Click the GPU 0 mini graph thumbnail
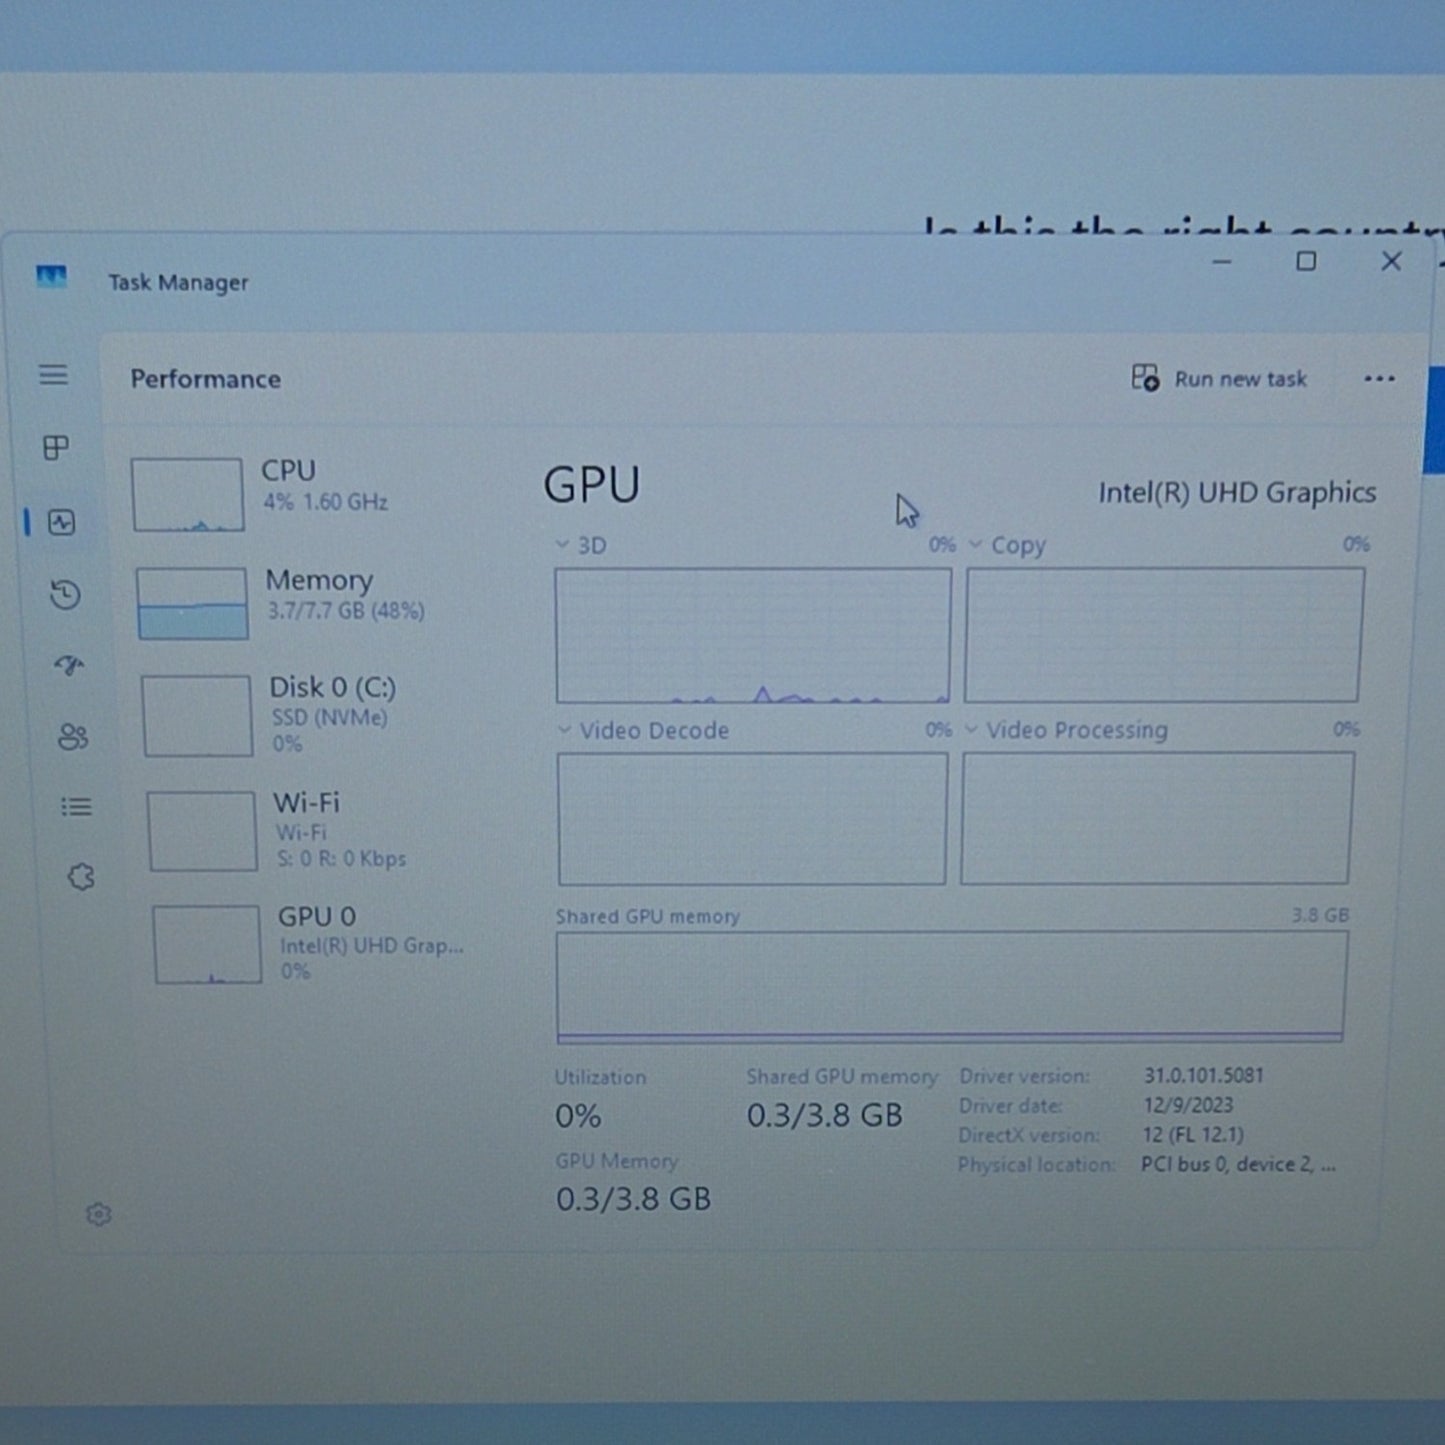This screenshot has width=1445, height=1445. pos(207,945)
